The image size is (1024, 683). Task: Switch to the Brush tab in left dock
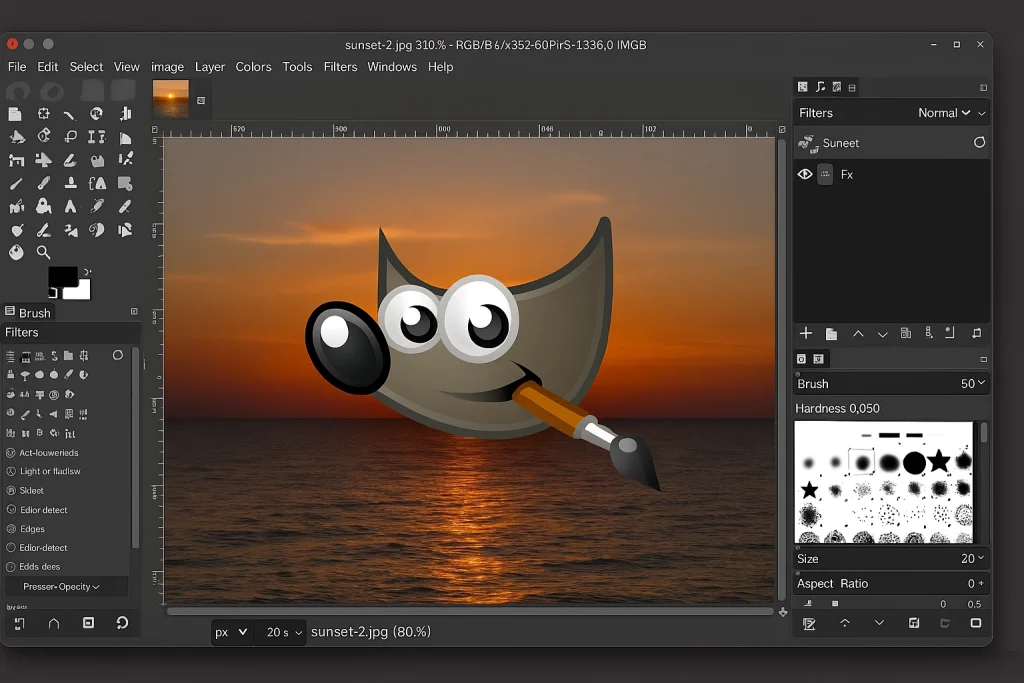coord(28,313)
